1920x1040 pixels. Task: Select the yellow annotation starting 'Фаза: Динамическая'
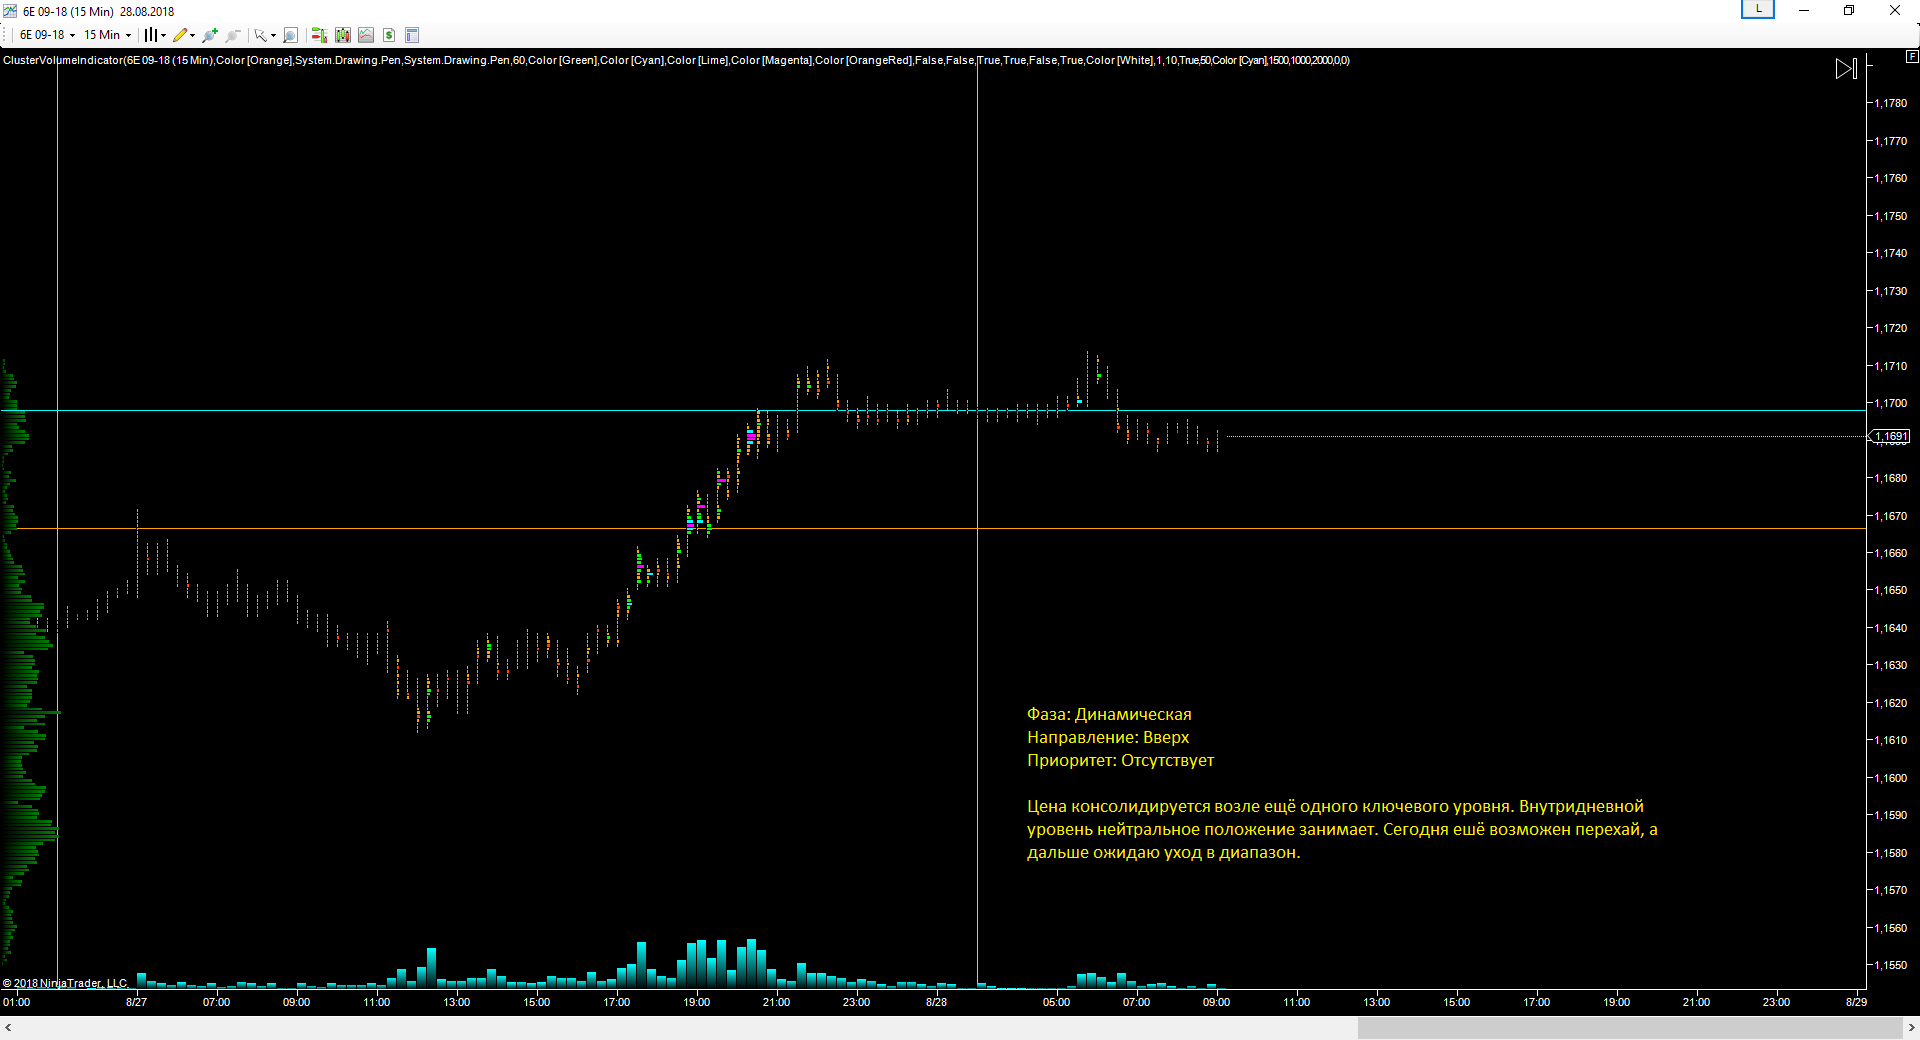pos(1342,783)
